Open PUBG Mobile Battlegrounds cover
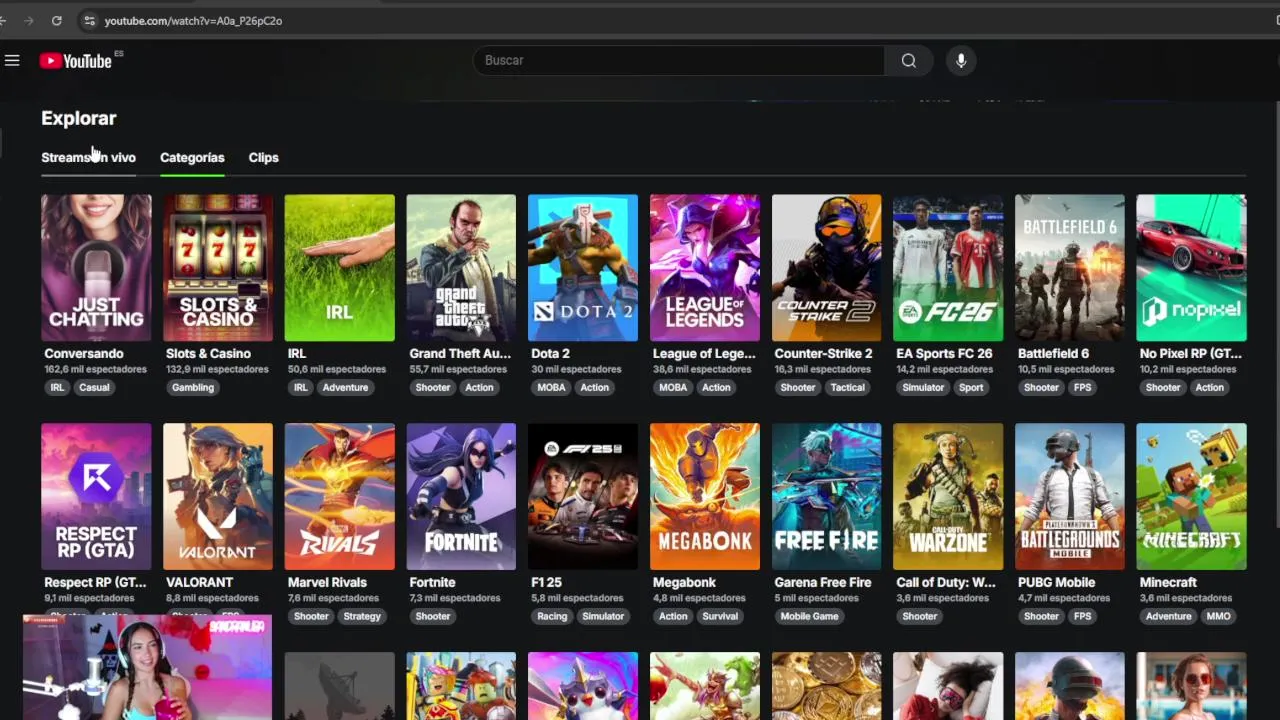The height and width of the screenshot is (720, 1280). [x=1070, y=497]
